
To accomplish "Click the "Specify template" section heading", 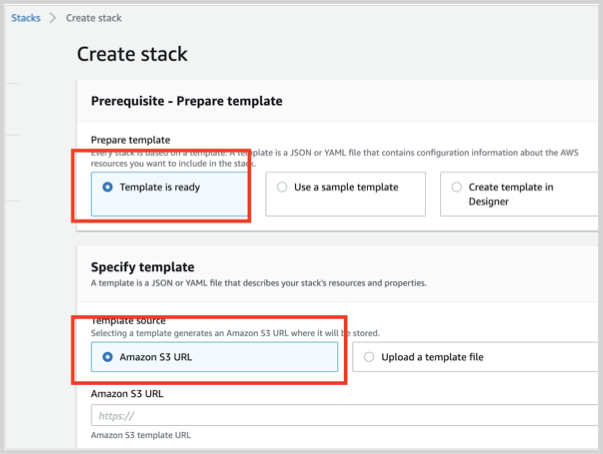I will point(142,267).
